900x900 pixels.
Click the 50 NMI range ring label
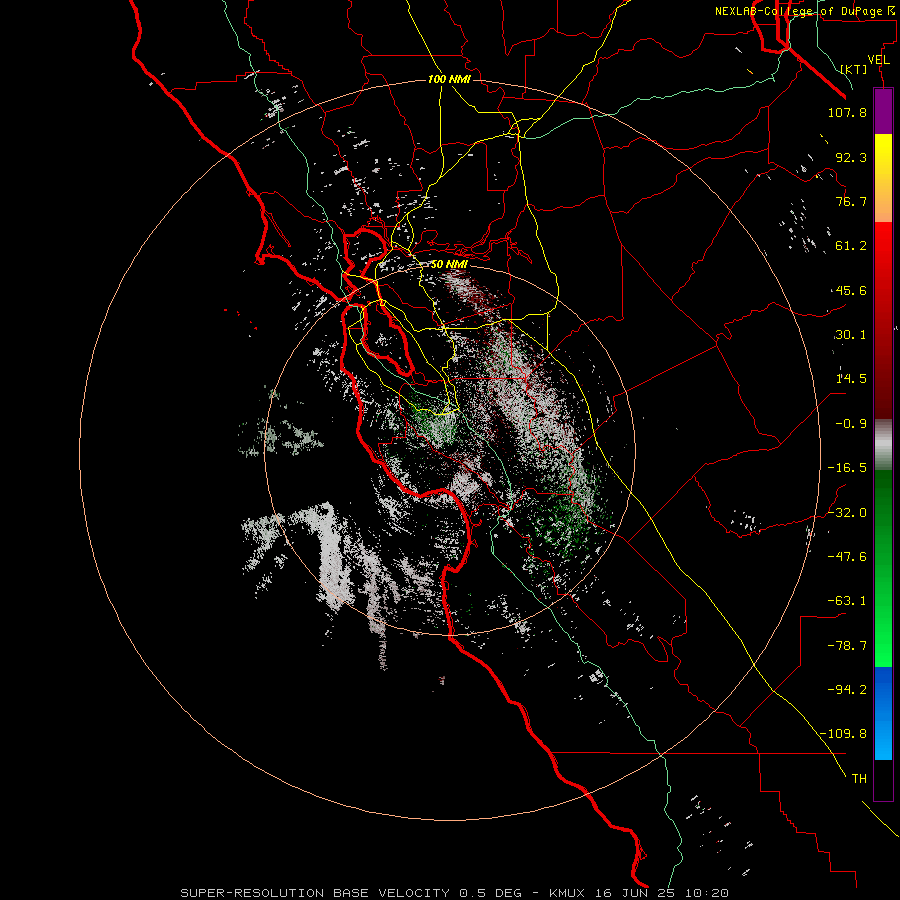click(449, 264)
